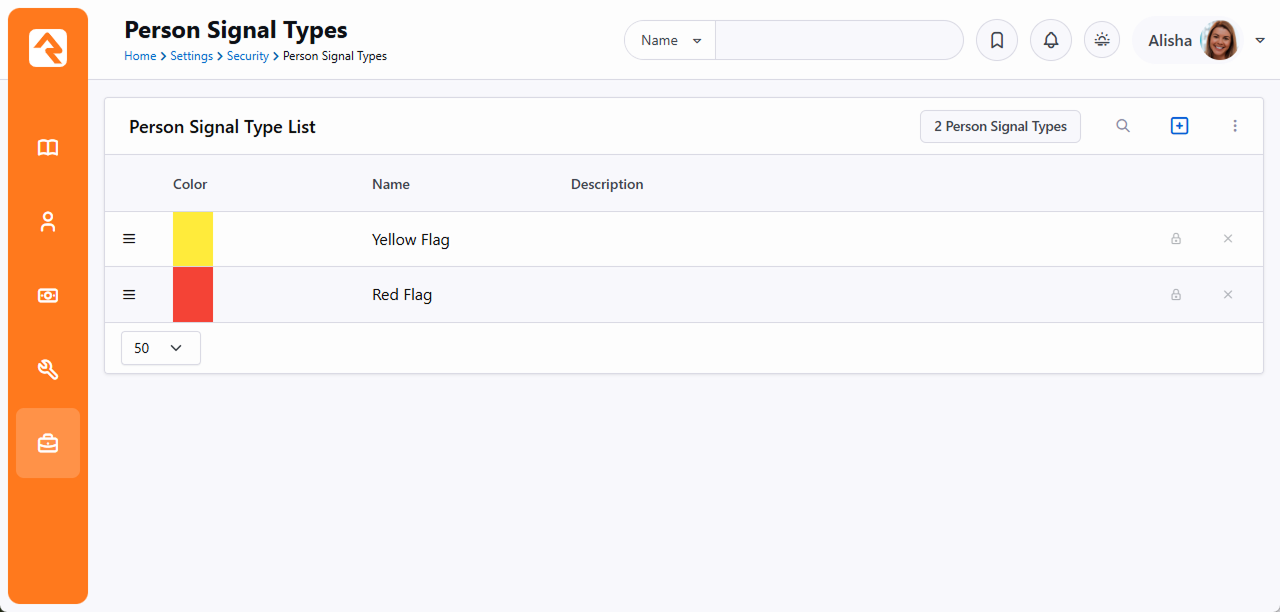
Task: Add a new person signal type
Action: (x=1179, y=126)
